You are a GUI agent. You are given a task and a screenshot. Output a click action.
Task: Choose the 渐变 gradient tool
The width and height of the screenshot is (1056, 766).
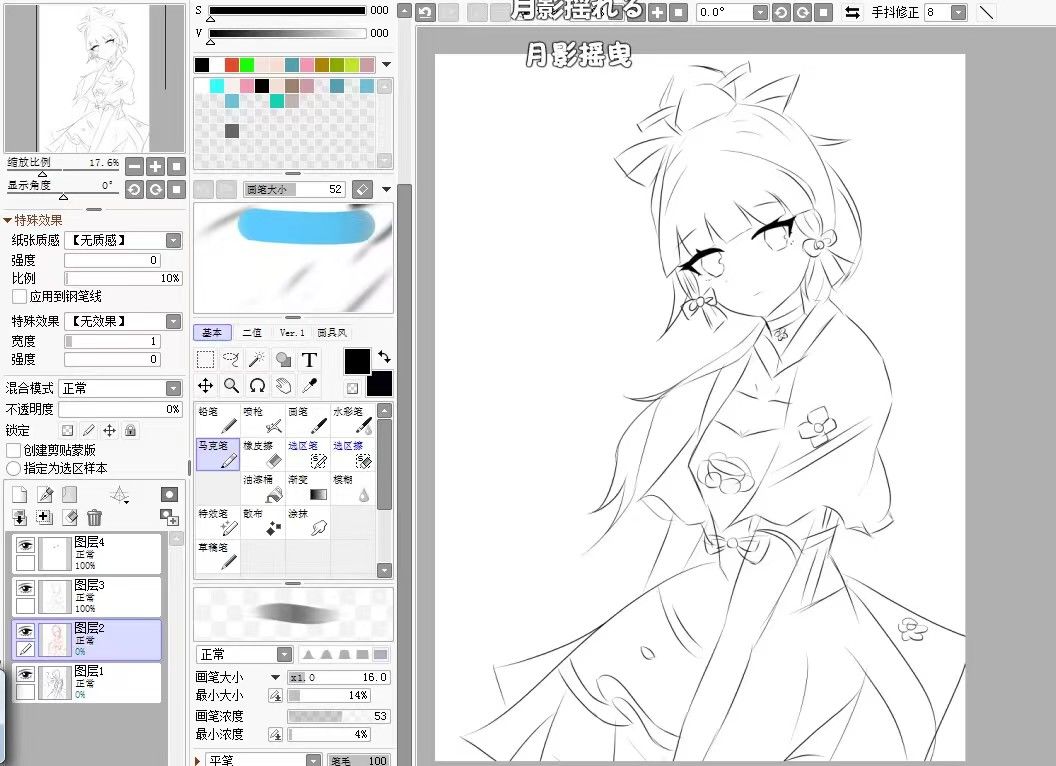point(308,488)
